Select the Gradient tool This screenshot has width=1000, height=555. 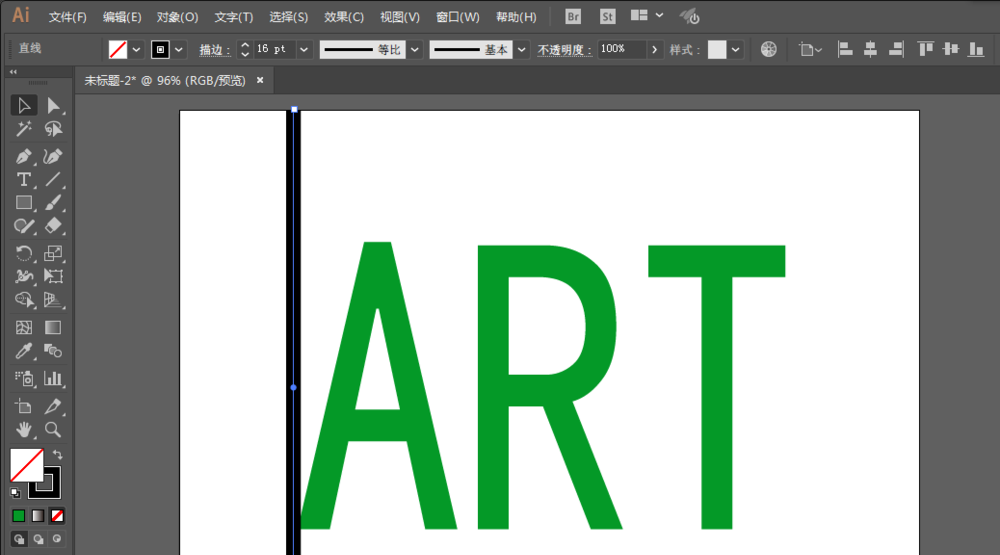[x=53, y=327]
